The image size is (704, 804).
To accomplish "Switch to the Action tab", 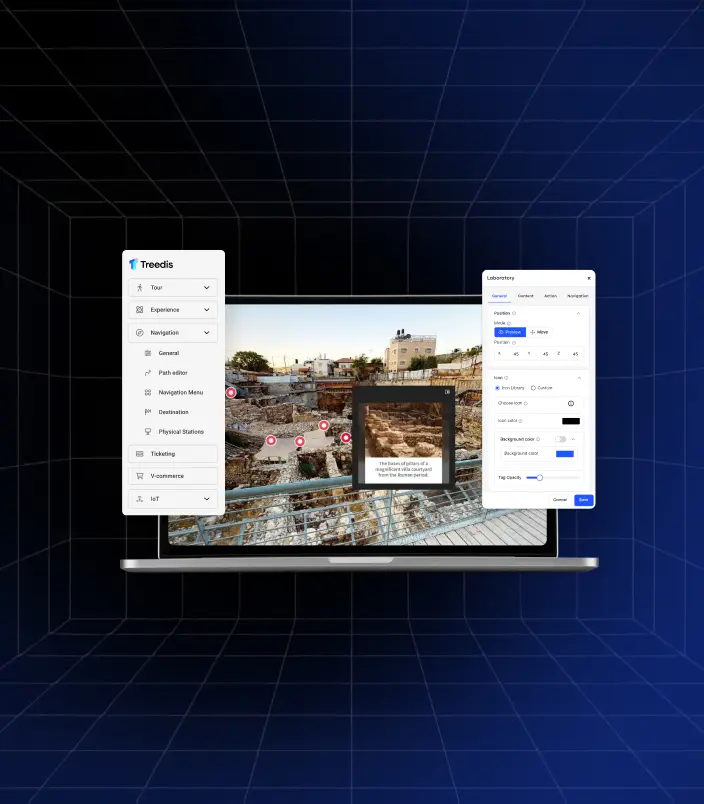I will tap(551, 296).
